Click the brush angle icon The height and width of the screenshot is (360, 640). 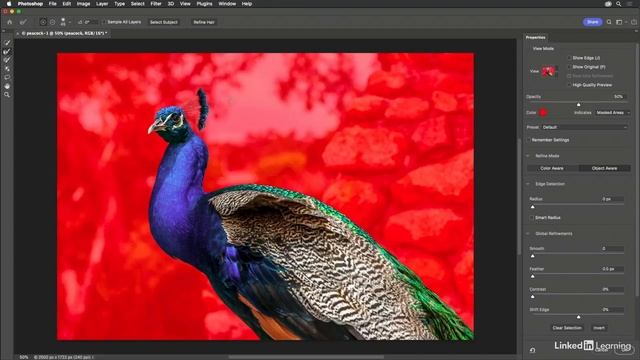click(x=80, y=22)
